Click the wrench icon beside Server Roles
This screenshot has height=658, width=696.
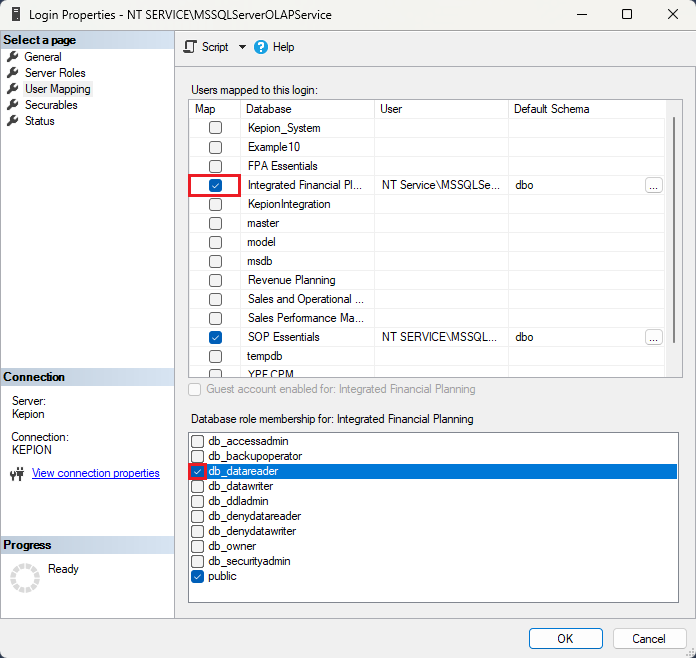(x=13, y=72)
